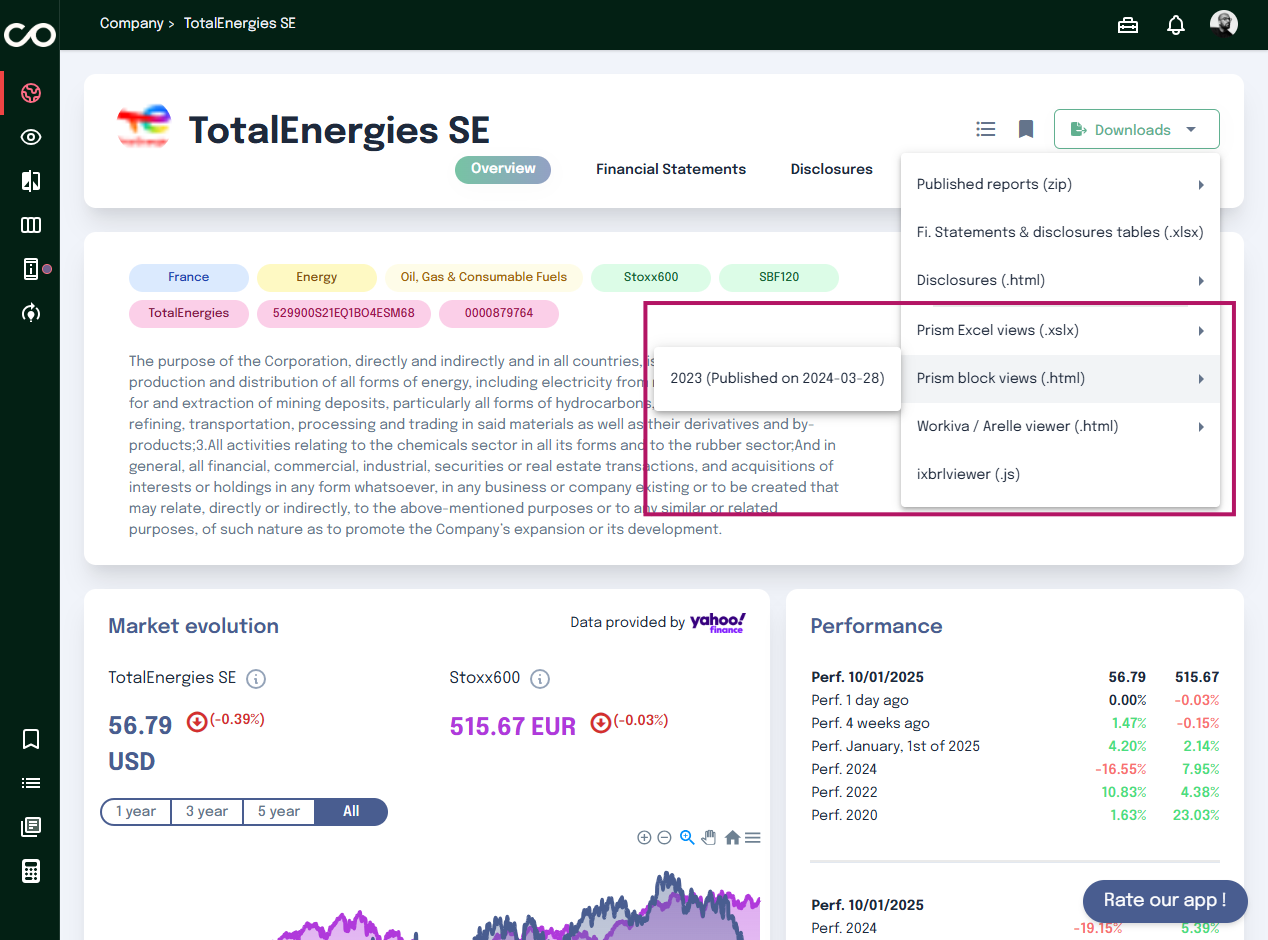
Task: Click bookmark icon beside the Downloads button
Action: pyautogui.click(x=1025, y=129)
